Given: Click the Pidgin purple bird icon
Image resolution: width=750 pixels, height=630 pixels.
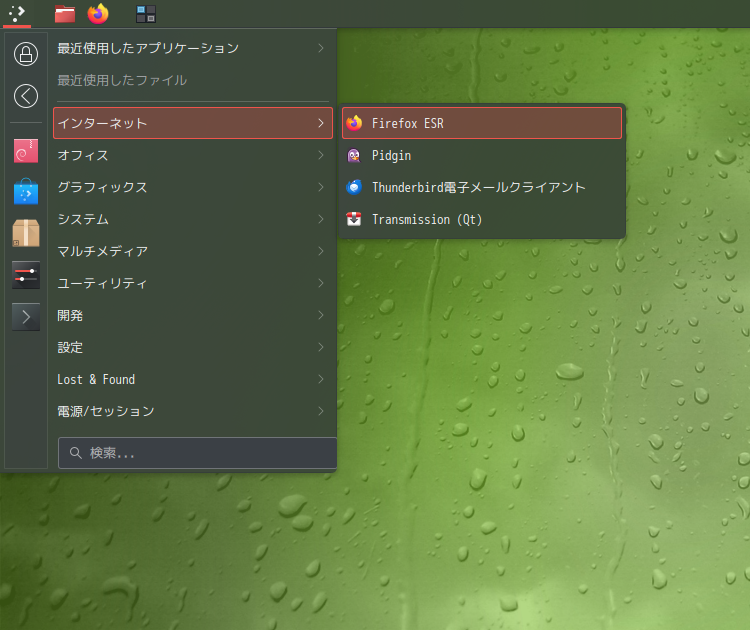Looking at the screenshot, I should point(354,155).
